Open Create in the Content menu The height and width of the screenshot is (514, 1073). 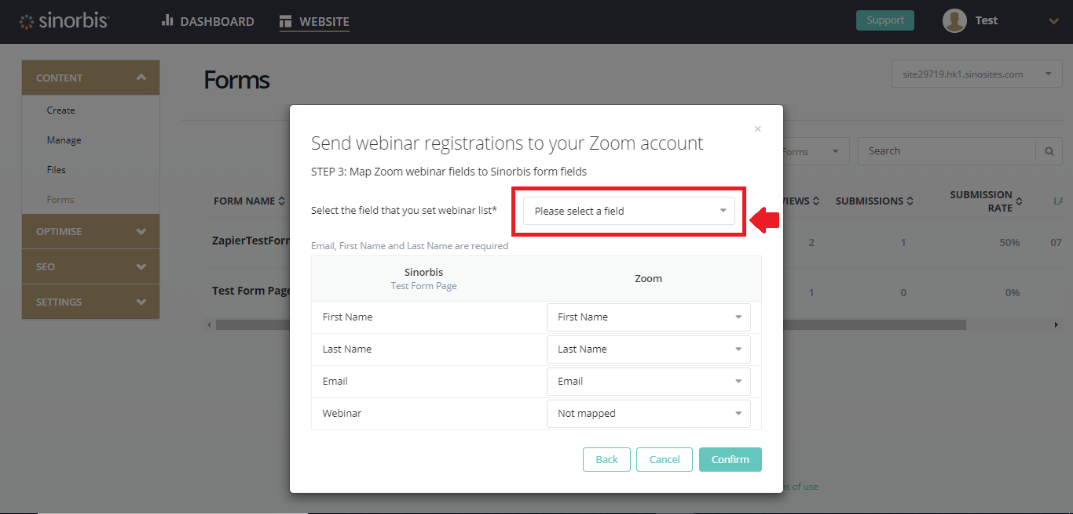[x=61, y=110]
